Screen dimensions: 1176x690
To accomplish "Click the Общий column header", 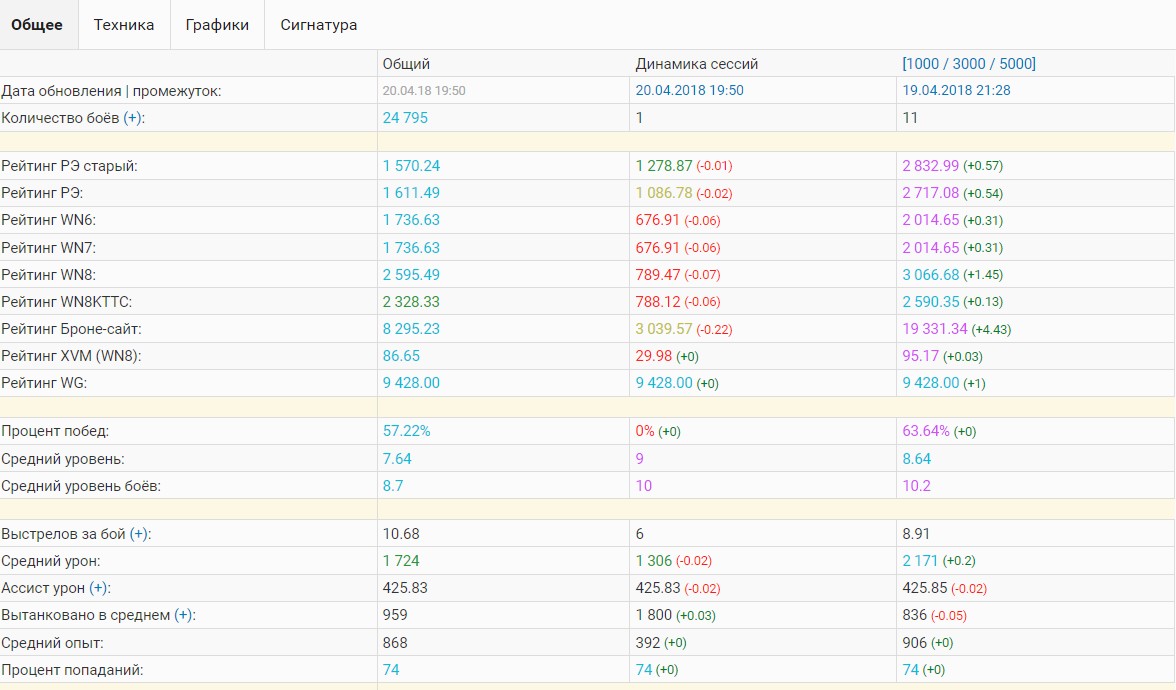I will click(x=406, y=64).
